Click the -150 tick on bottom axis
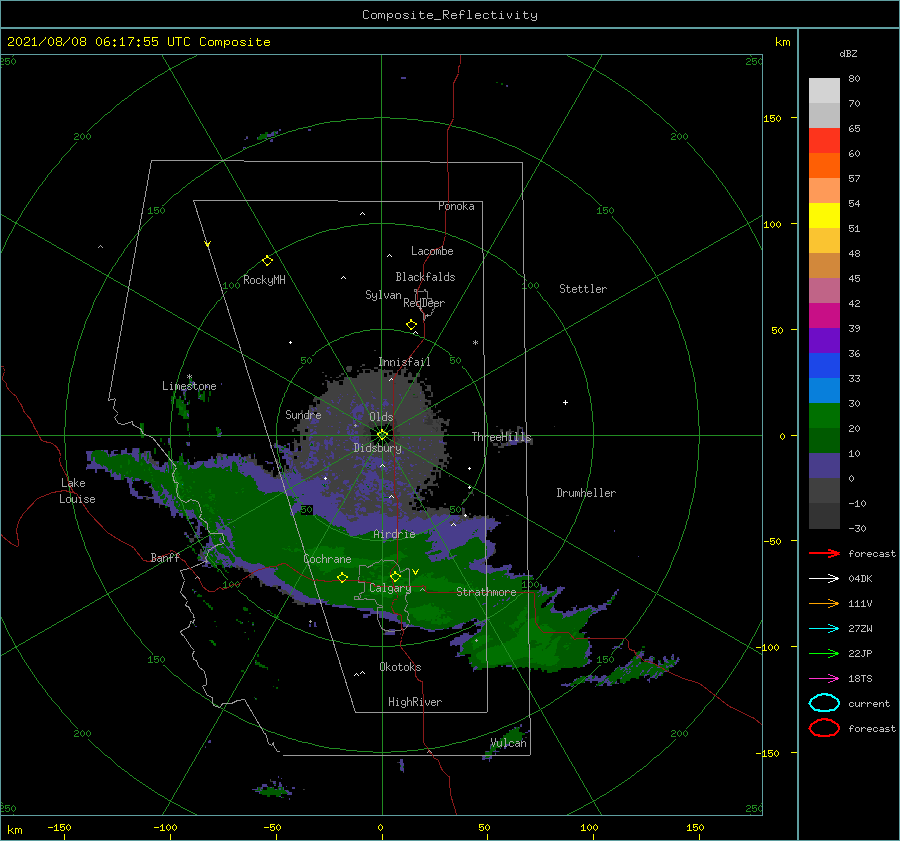 pos(59,827)
